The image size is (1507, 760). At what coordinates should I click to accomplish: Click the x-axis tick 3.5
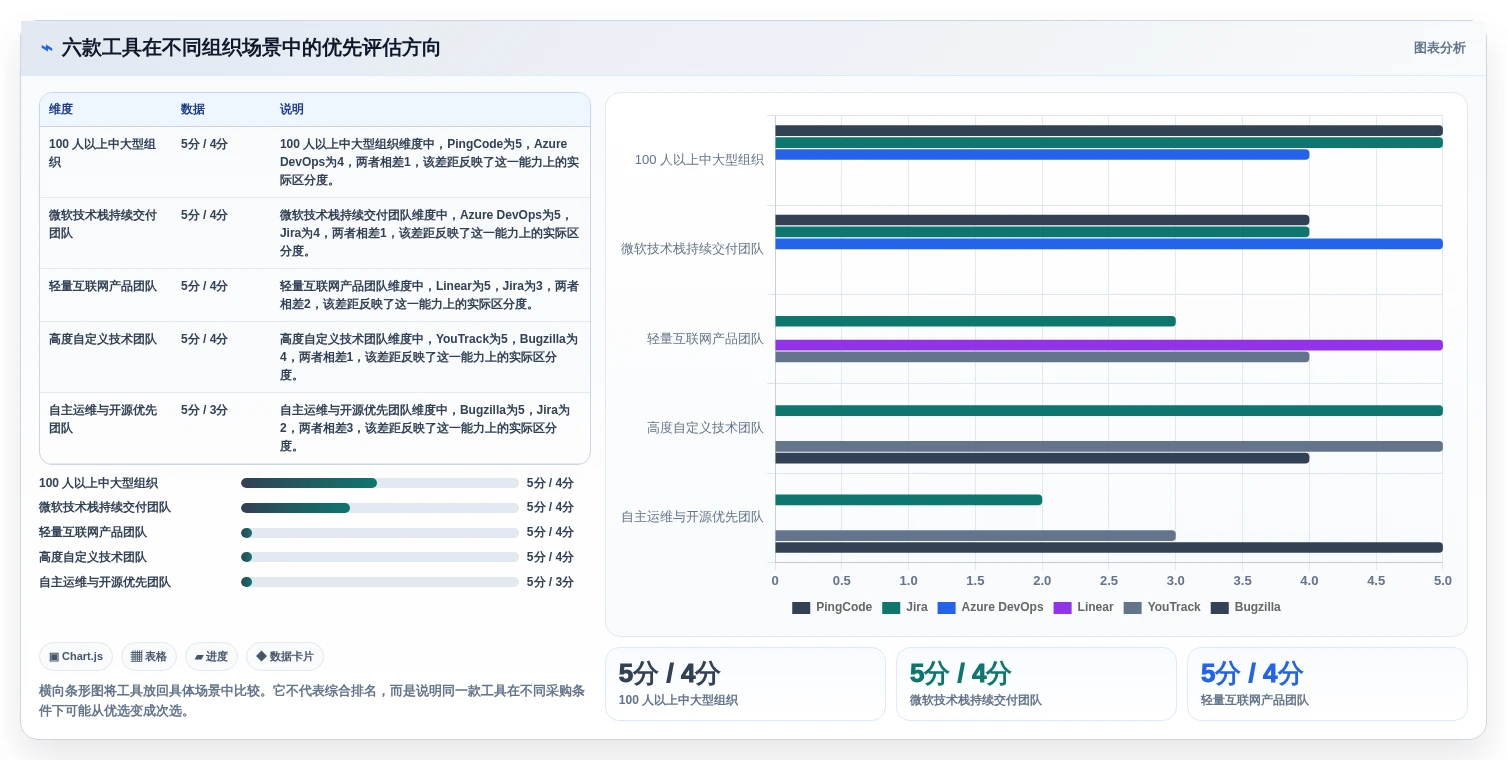[x=1242, y=581]
